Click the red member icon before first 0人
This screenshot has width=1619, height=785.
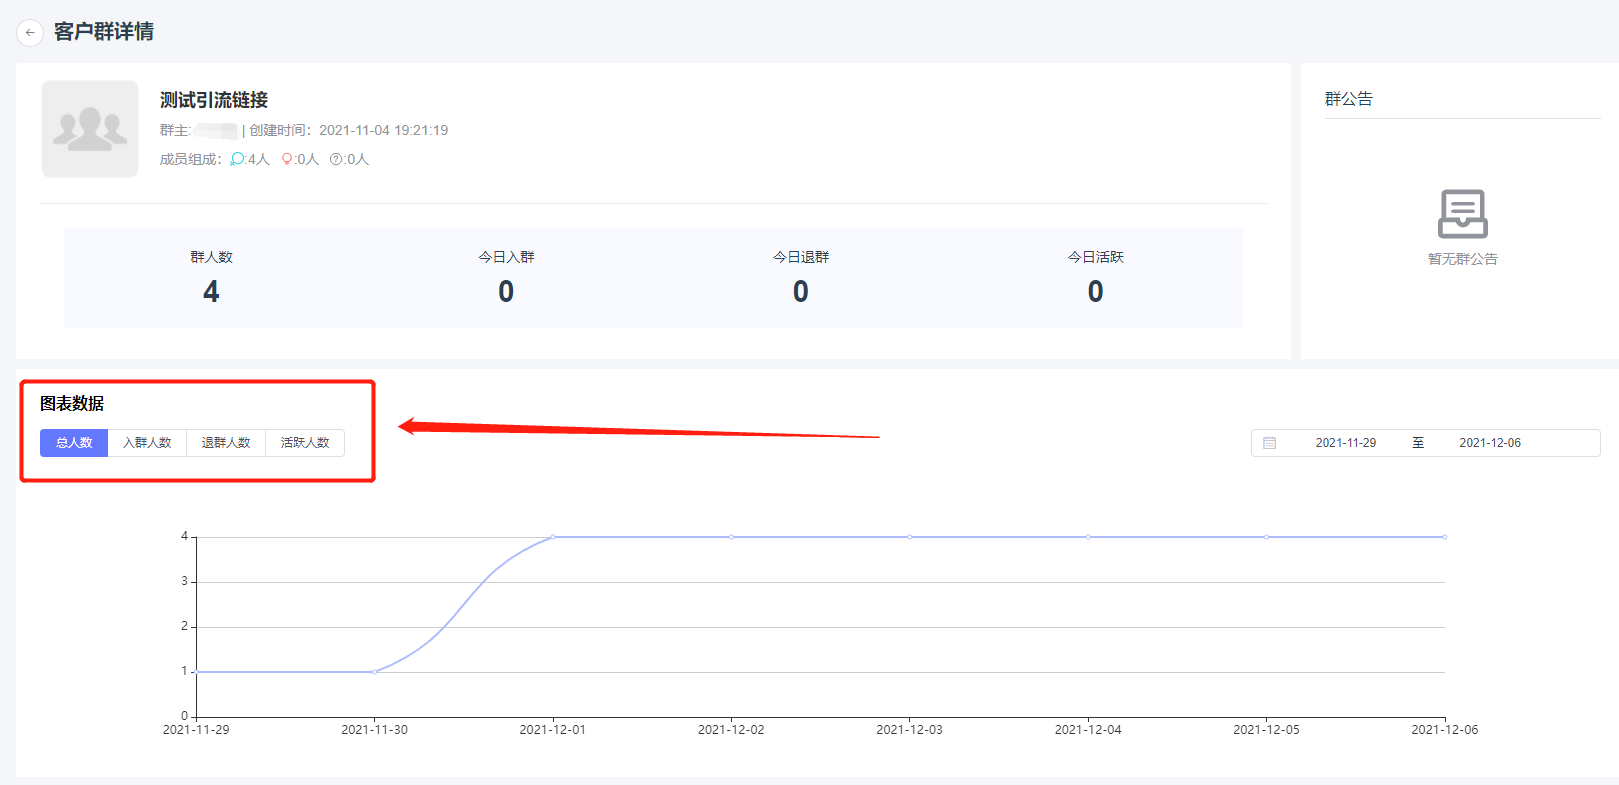[x=287, y=159]
